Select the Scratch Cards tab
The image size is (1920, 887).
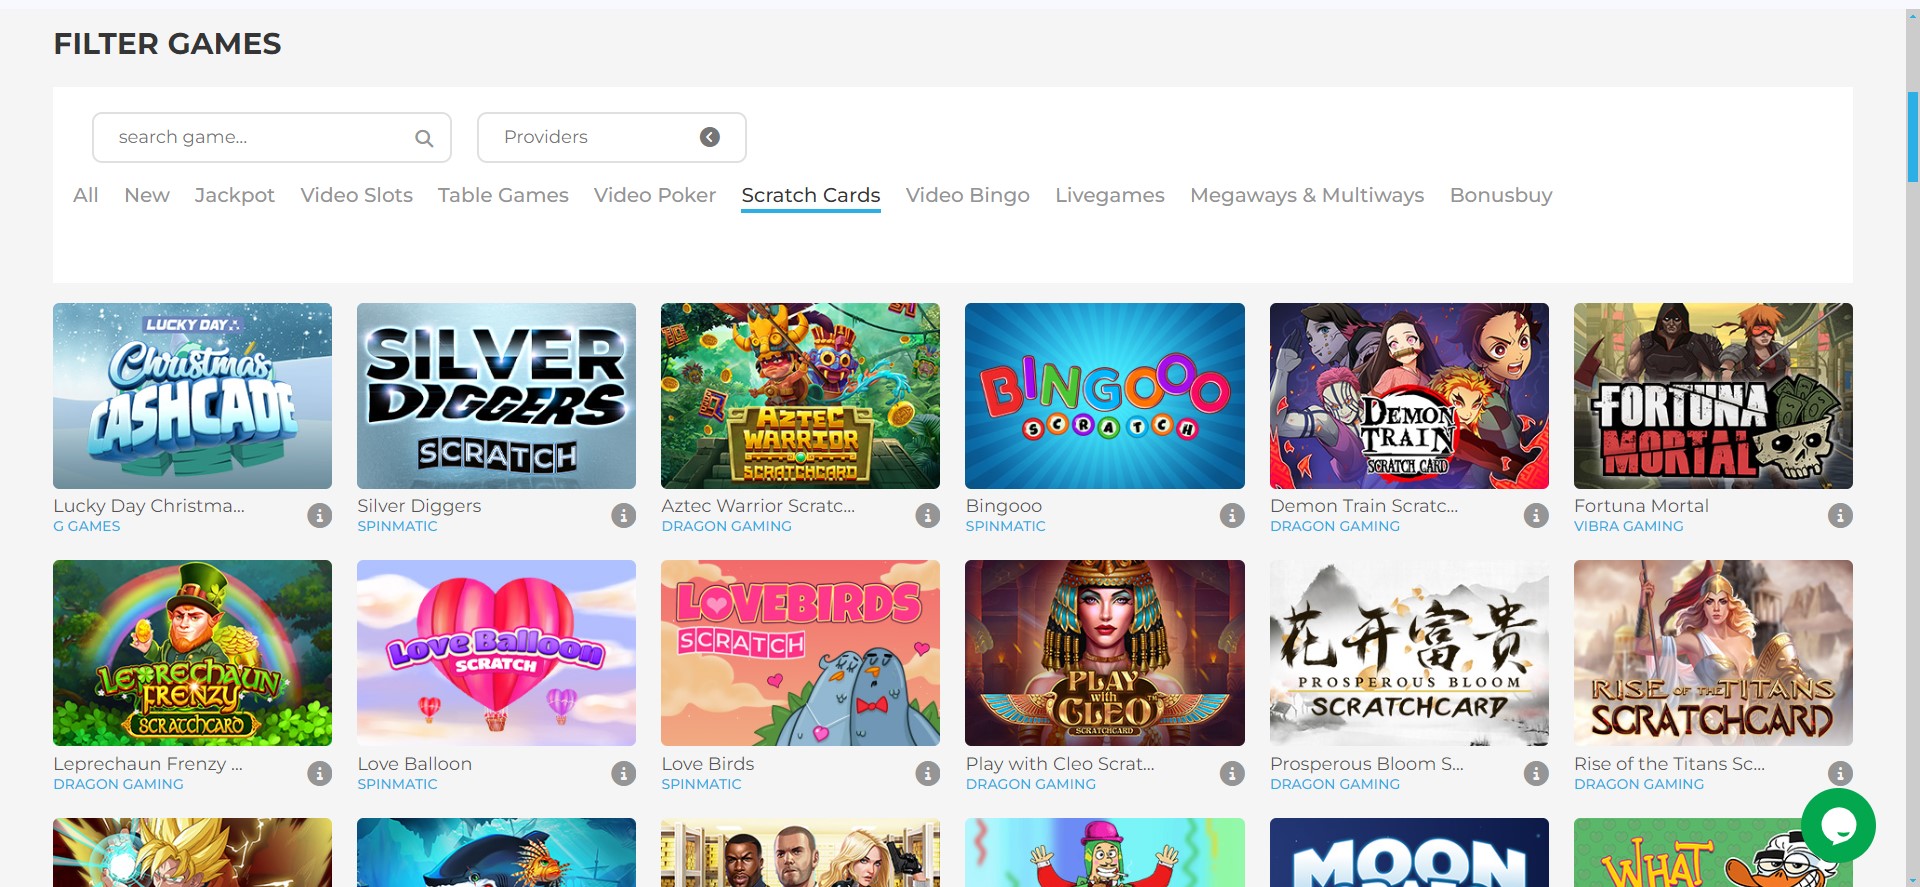[811, 195]
